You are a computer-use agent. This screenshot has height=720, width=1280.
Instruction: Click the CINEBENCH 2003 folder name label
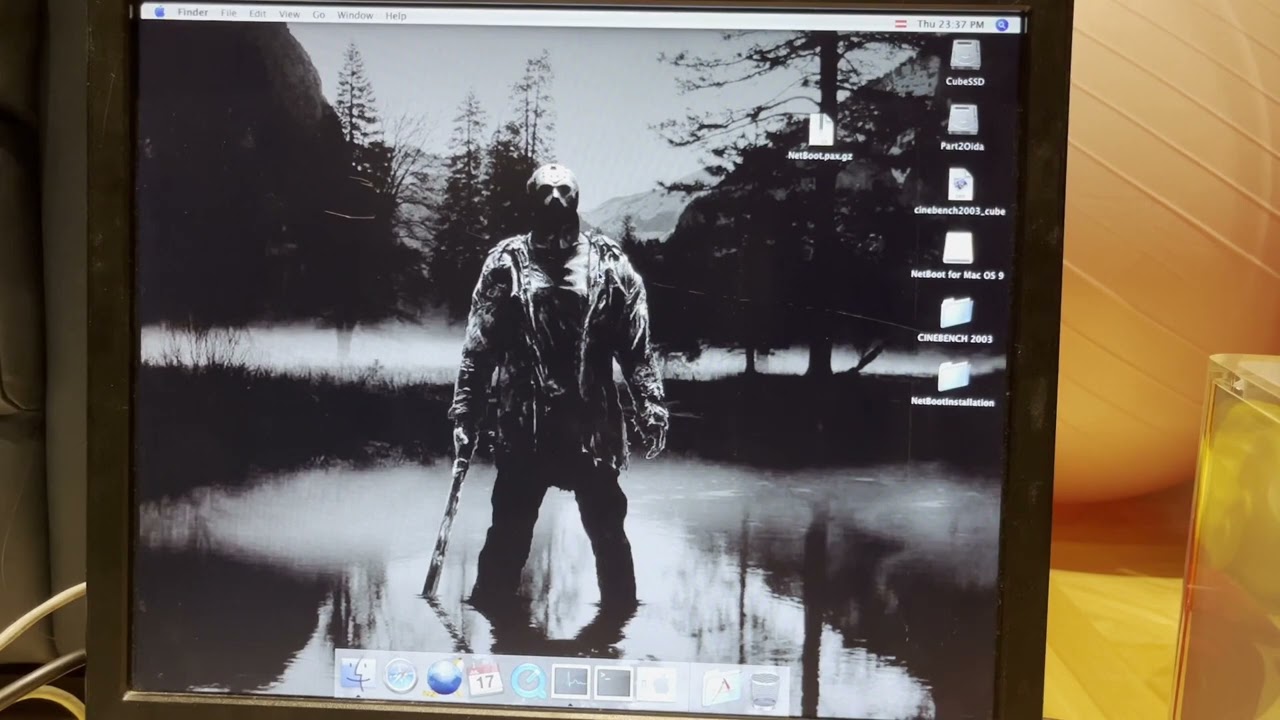(x=955, y=338)
